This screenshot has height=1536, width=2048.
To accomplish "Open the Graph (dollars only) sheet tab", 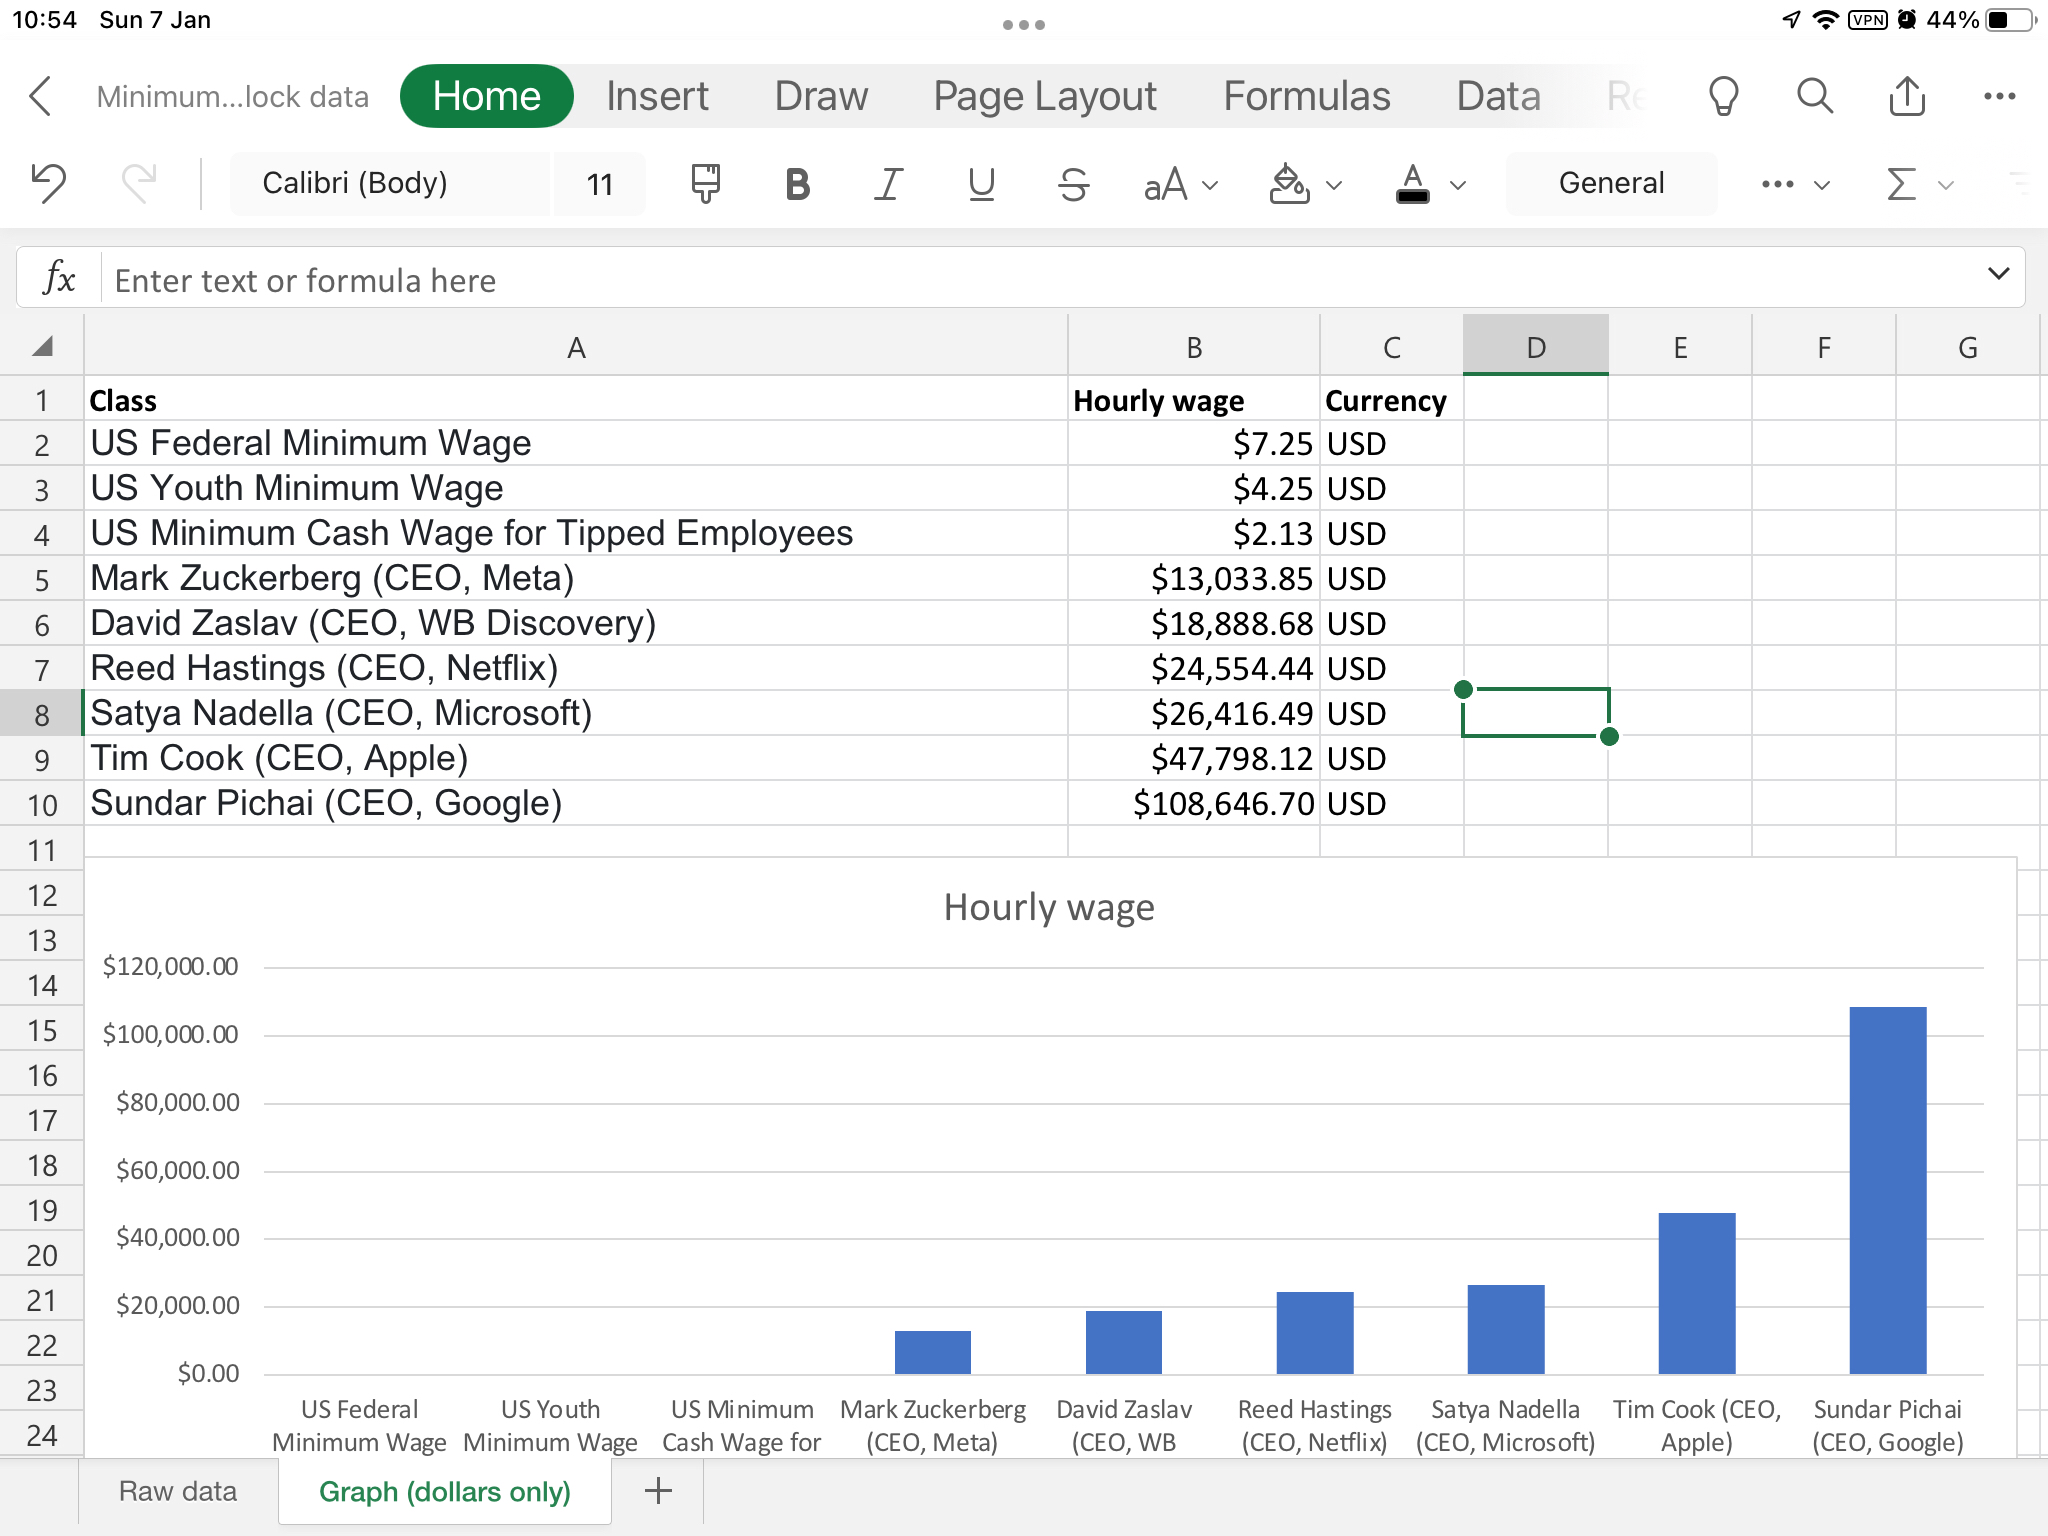I will tap(445, 1491).
